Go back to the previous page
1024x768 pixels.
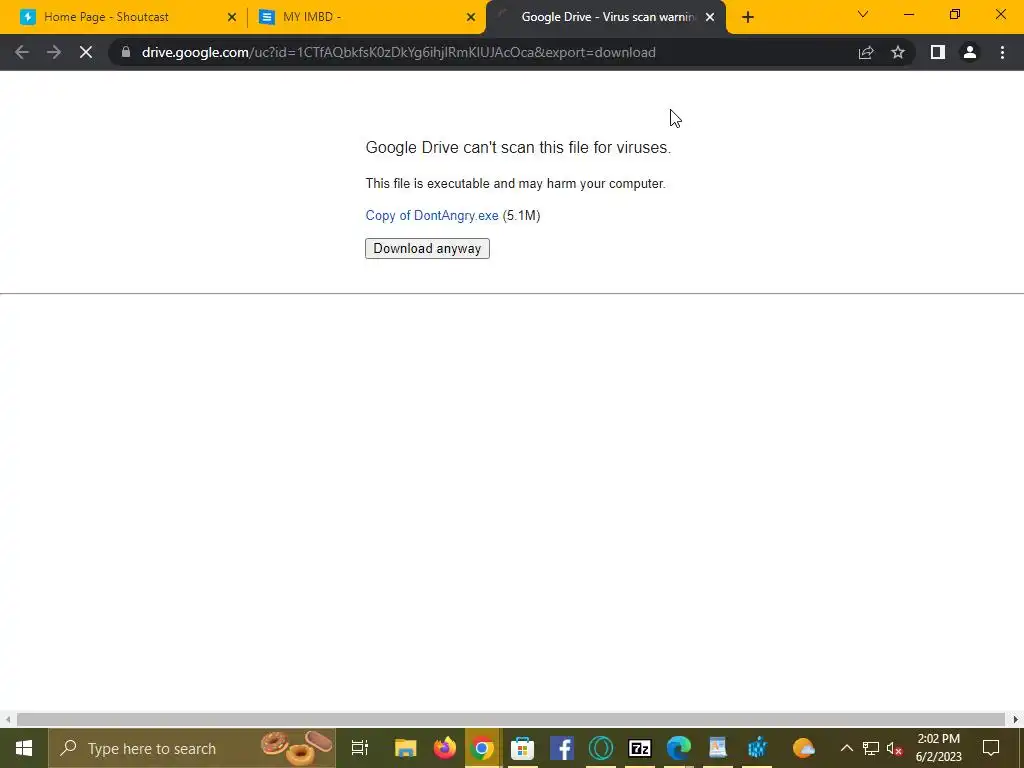pyautogui.click(x=22, y=52)
